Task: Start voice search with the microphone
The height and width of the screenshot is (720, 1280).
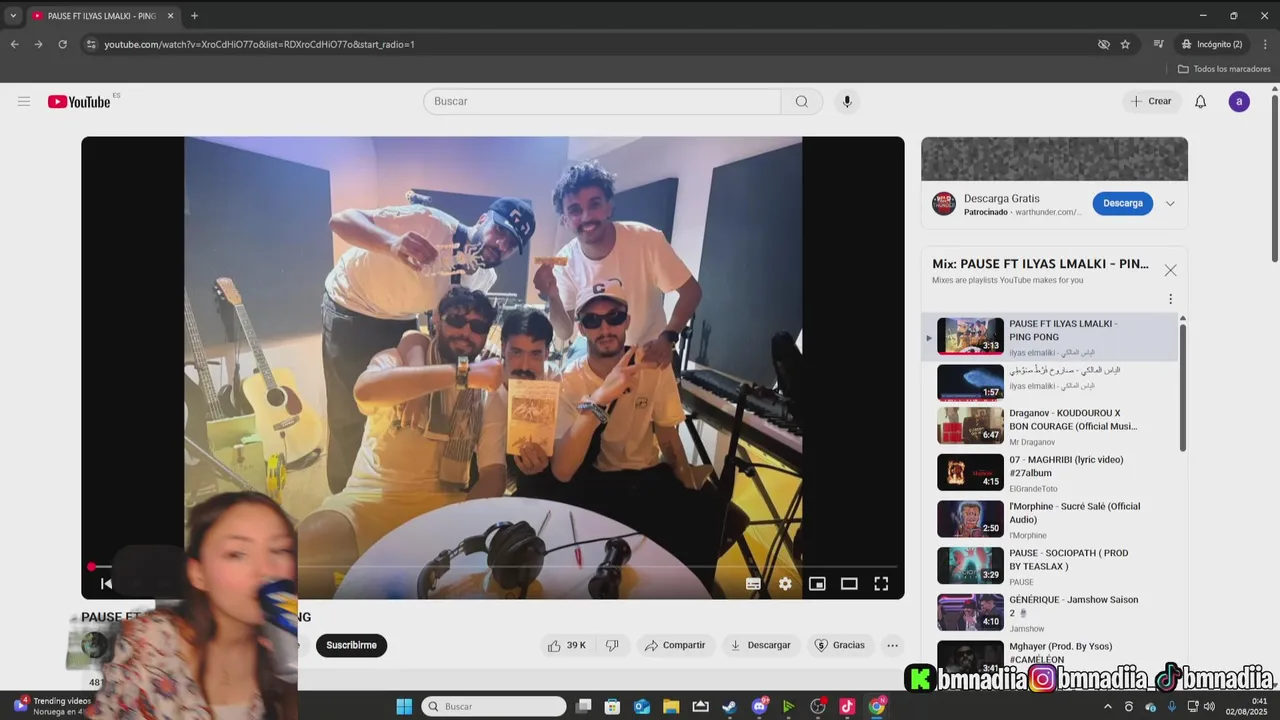Action: tap(847, 101)
